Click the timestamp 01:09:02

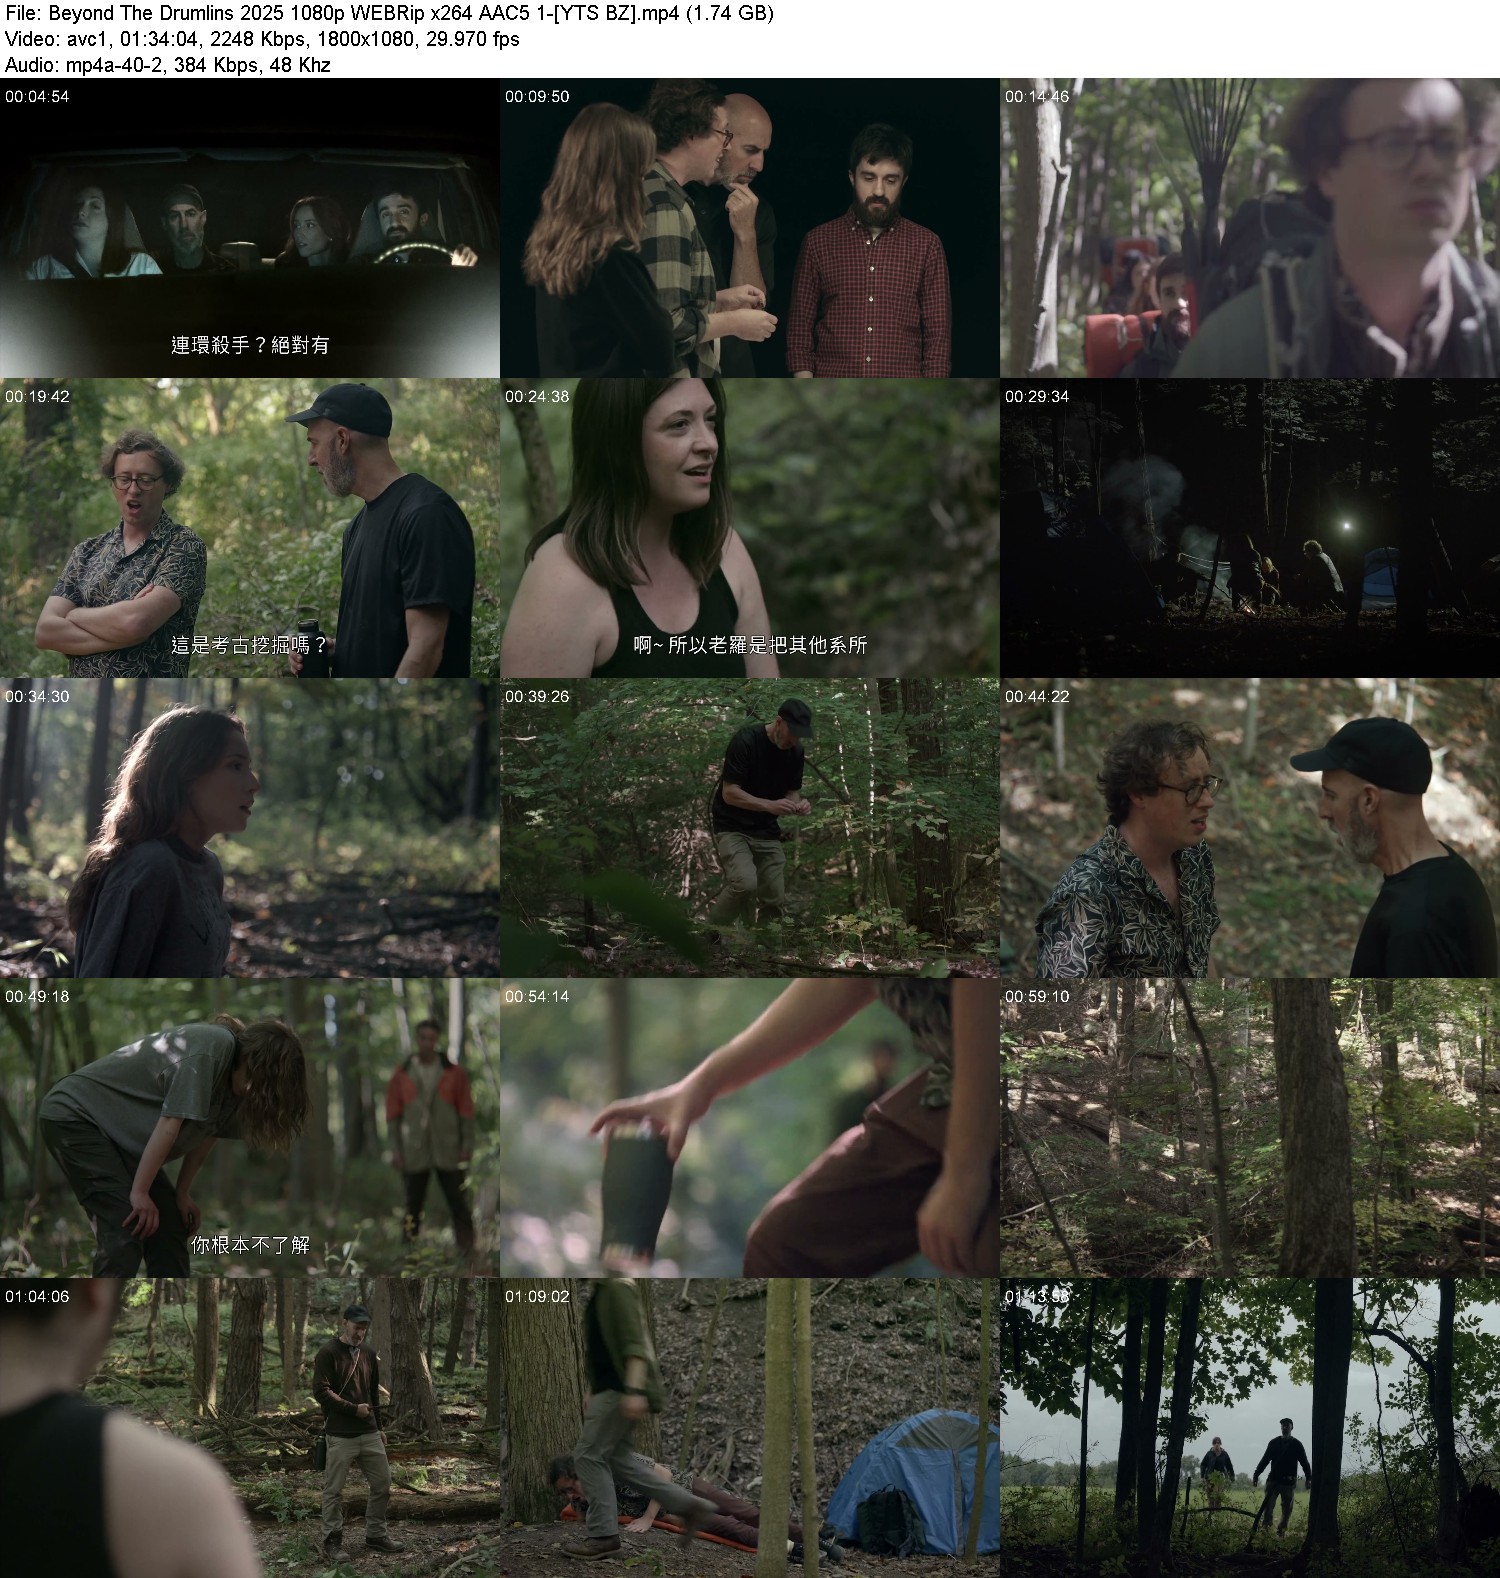537,1297
